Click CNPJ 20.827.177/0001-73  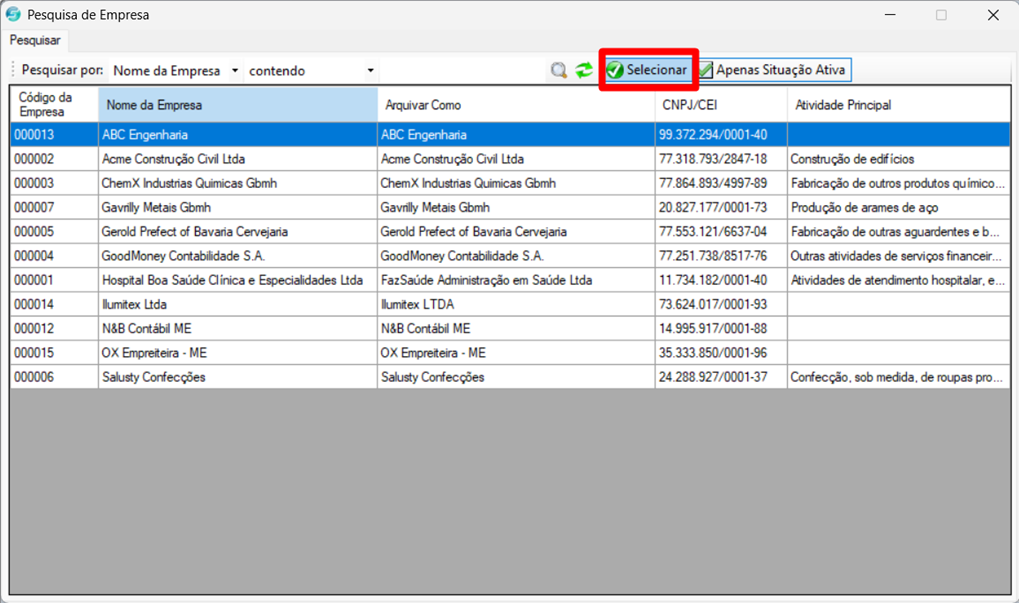(x=721, y=207)
